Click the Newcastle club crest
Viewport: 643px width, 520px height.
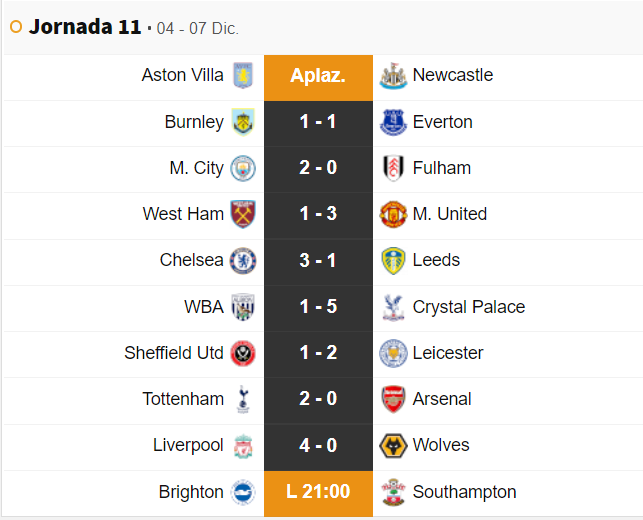[x=393, y=76]
